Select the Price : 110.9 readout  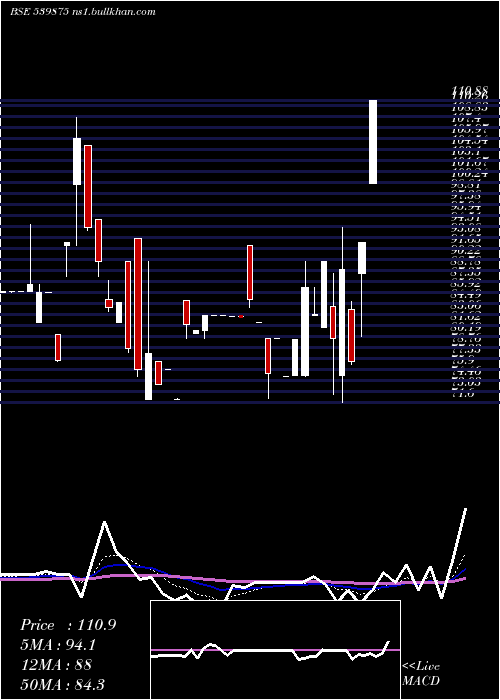pos(68,625)
